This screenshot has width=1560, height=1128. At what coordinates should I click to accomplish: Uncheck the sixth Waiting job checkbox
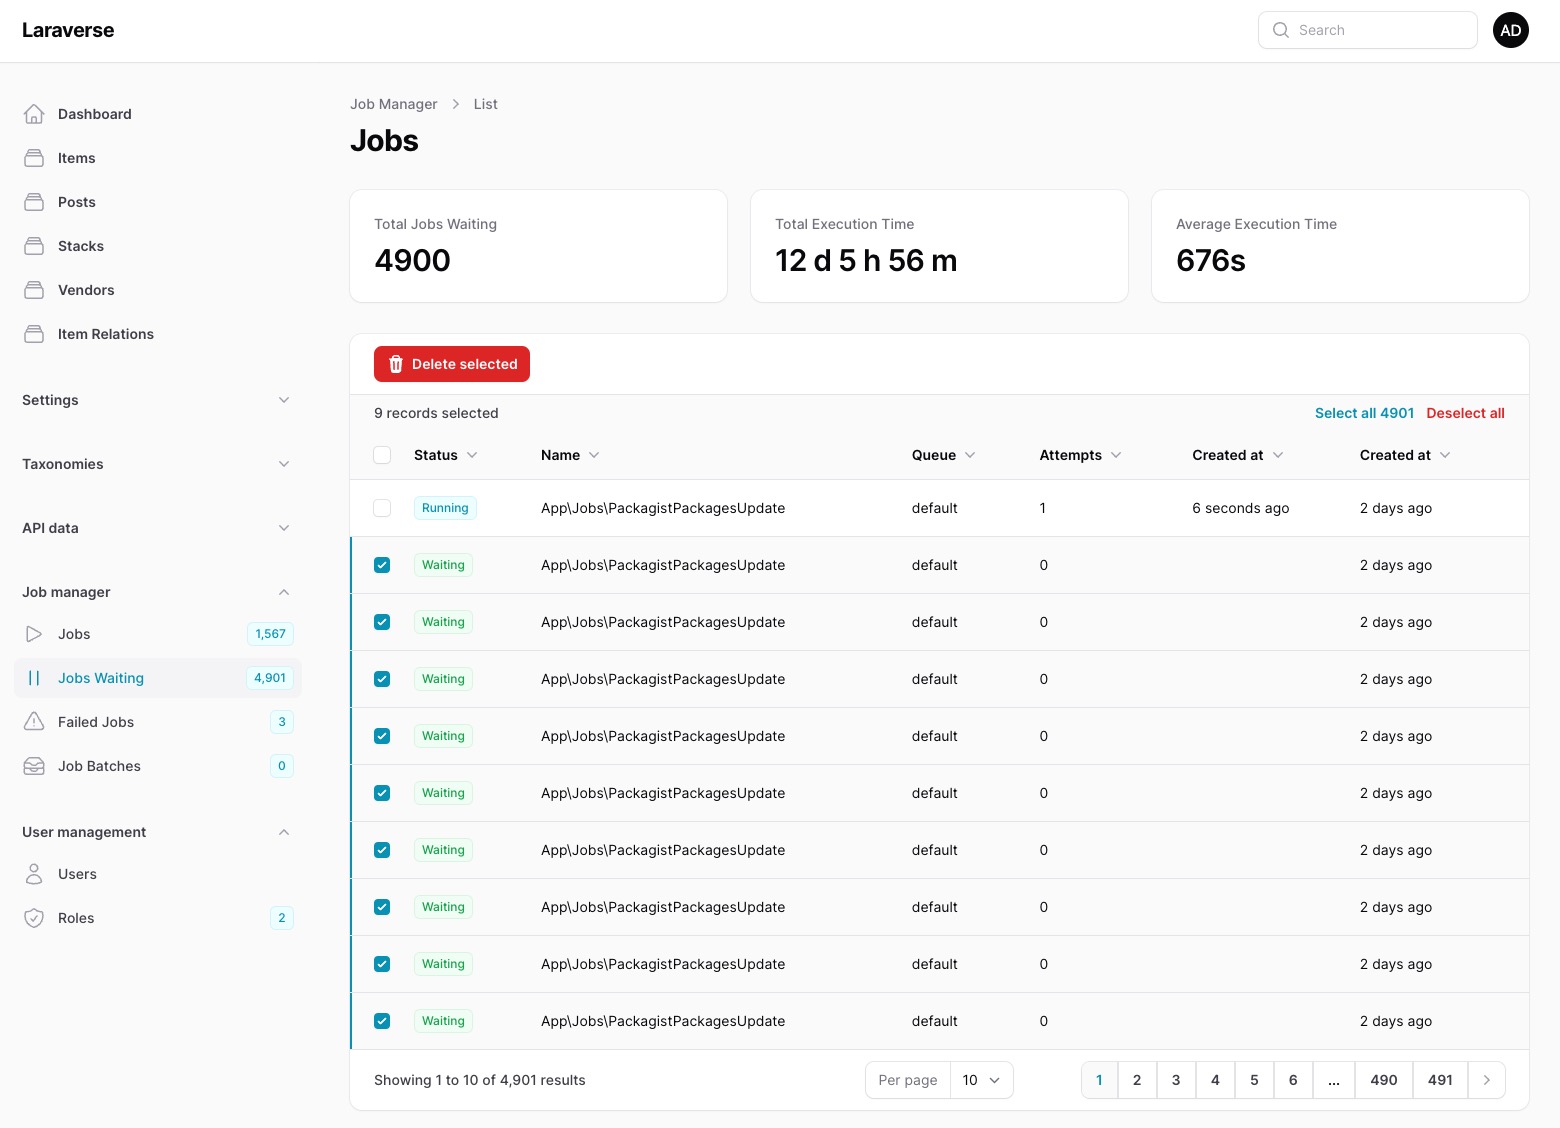382,850
